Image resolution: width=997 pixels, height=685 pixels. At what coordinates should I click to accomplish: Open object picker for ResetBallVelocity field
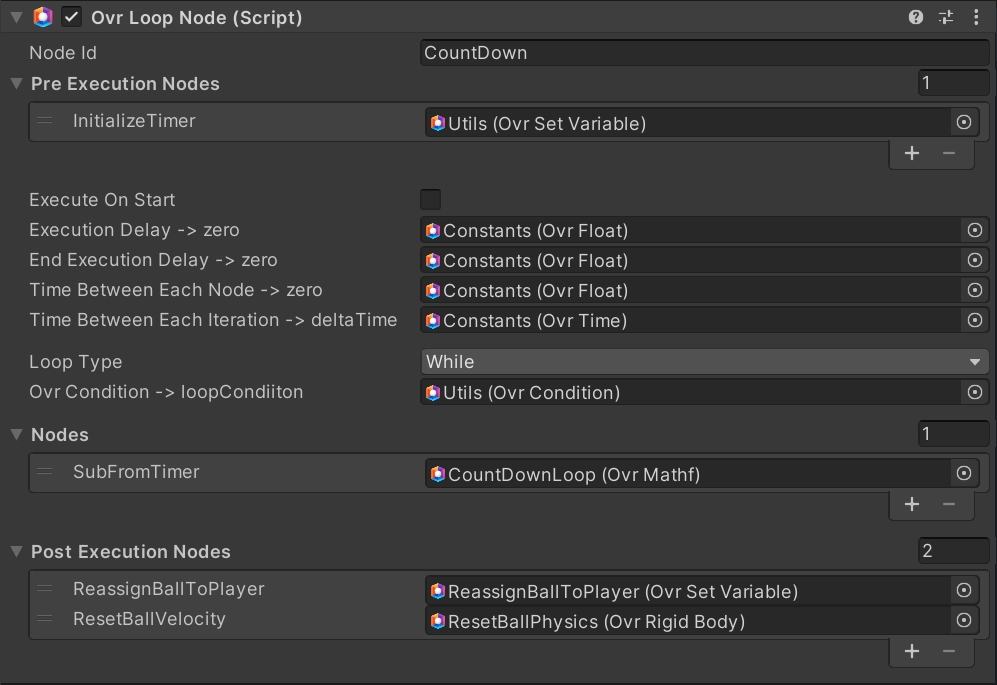click(x=963, y=620)
